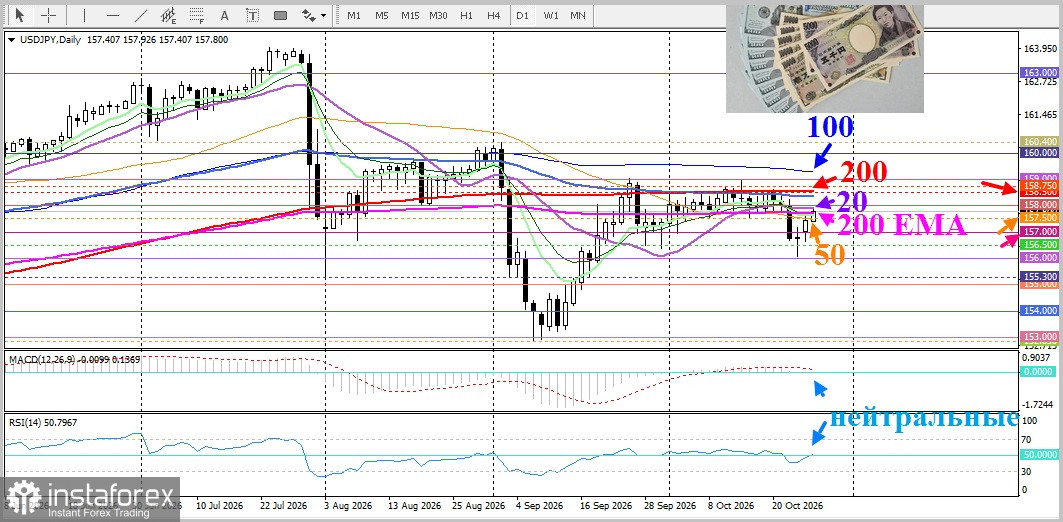Choose the vertical line drawing tool
The width and height of the screenshot is (1063, 522).
click(x=85, y=15)
